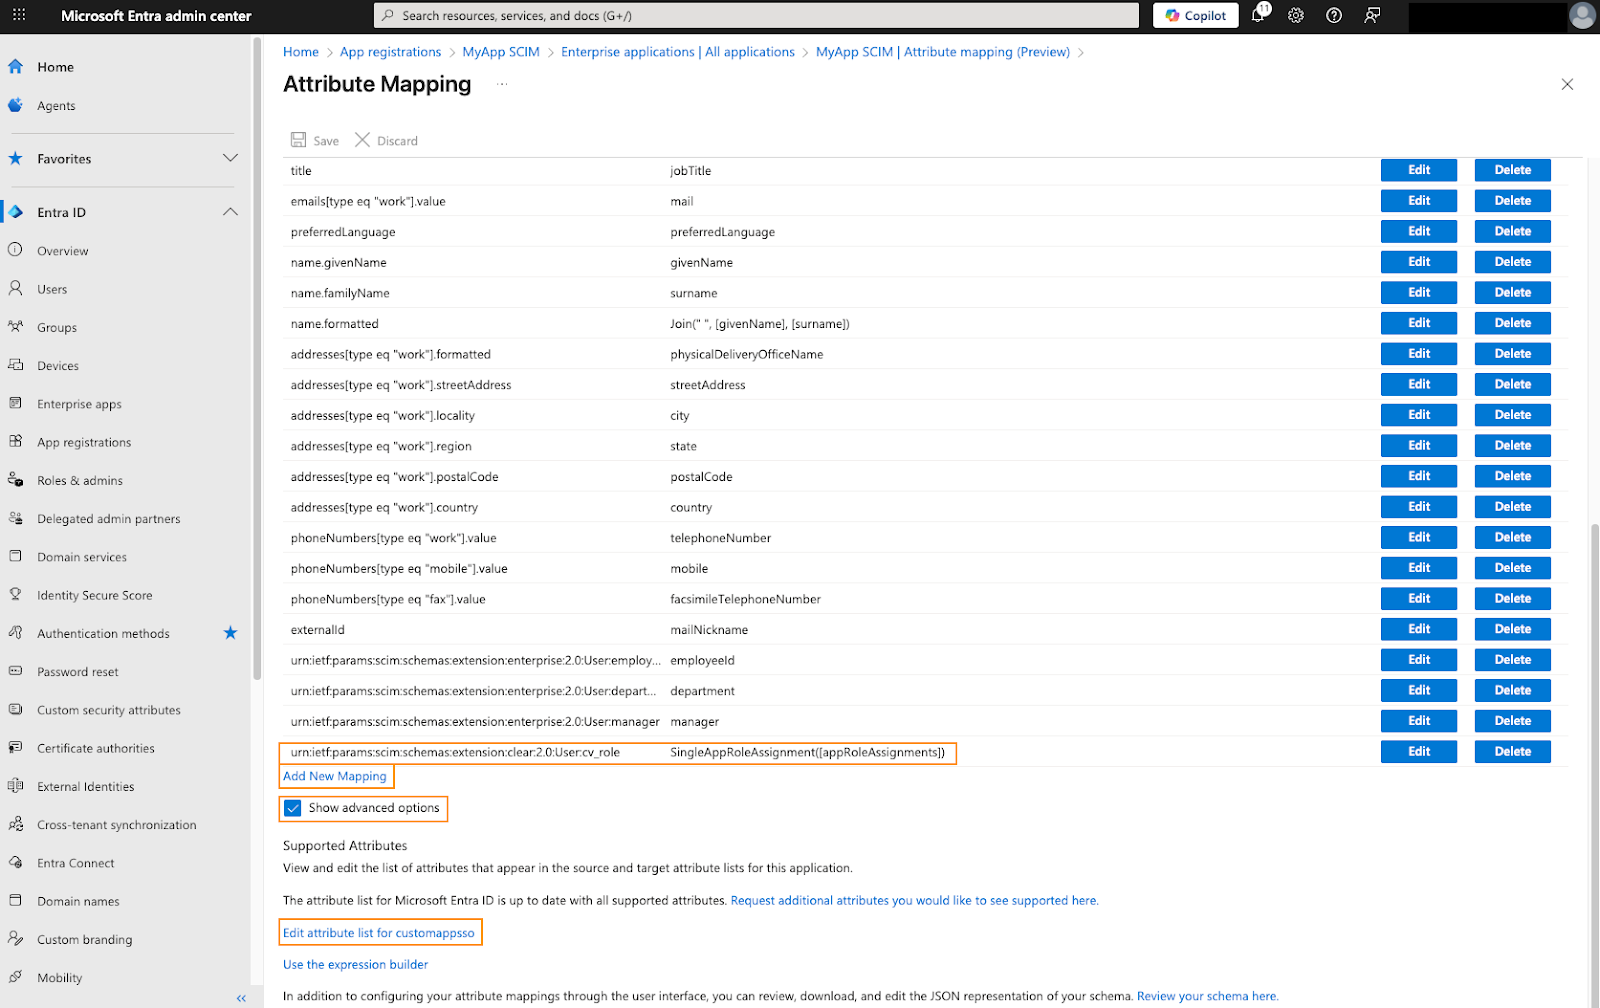
Task: Open Custom branding in sidebar
Action: (x=85, y=940)
